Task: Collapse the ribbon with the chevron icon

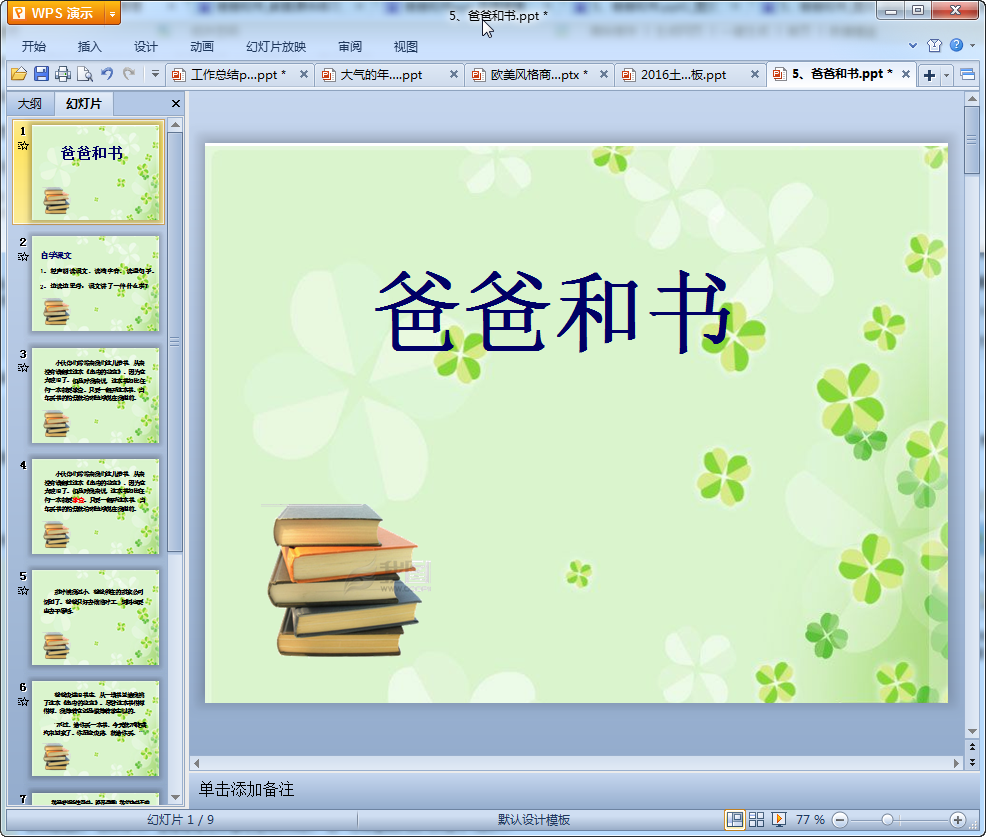Action: 913,45
